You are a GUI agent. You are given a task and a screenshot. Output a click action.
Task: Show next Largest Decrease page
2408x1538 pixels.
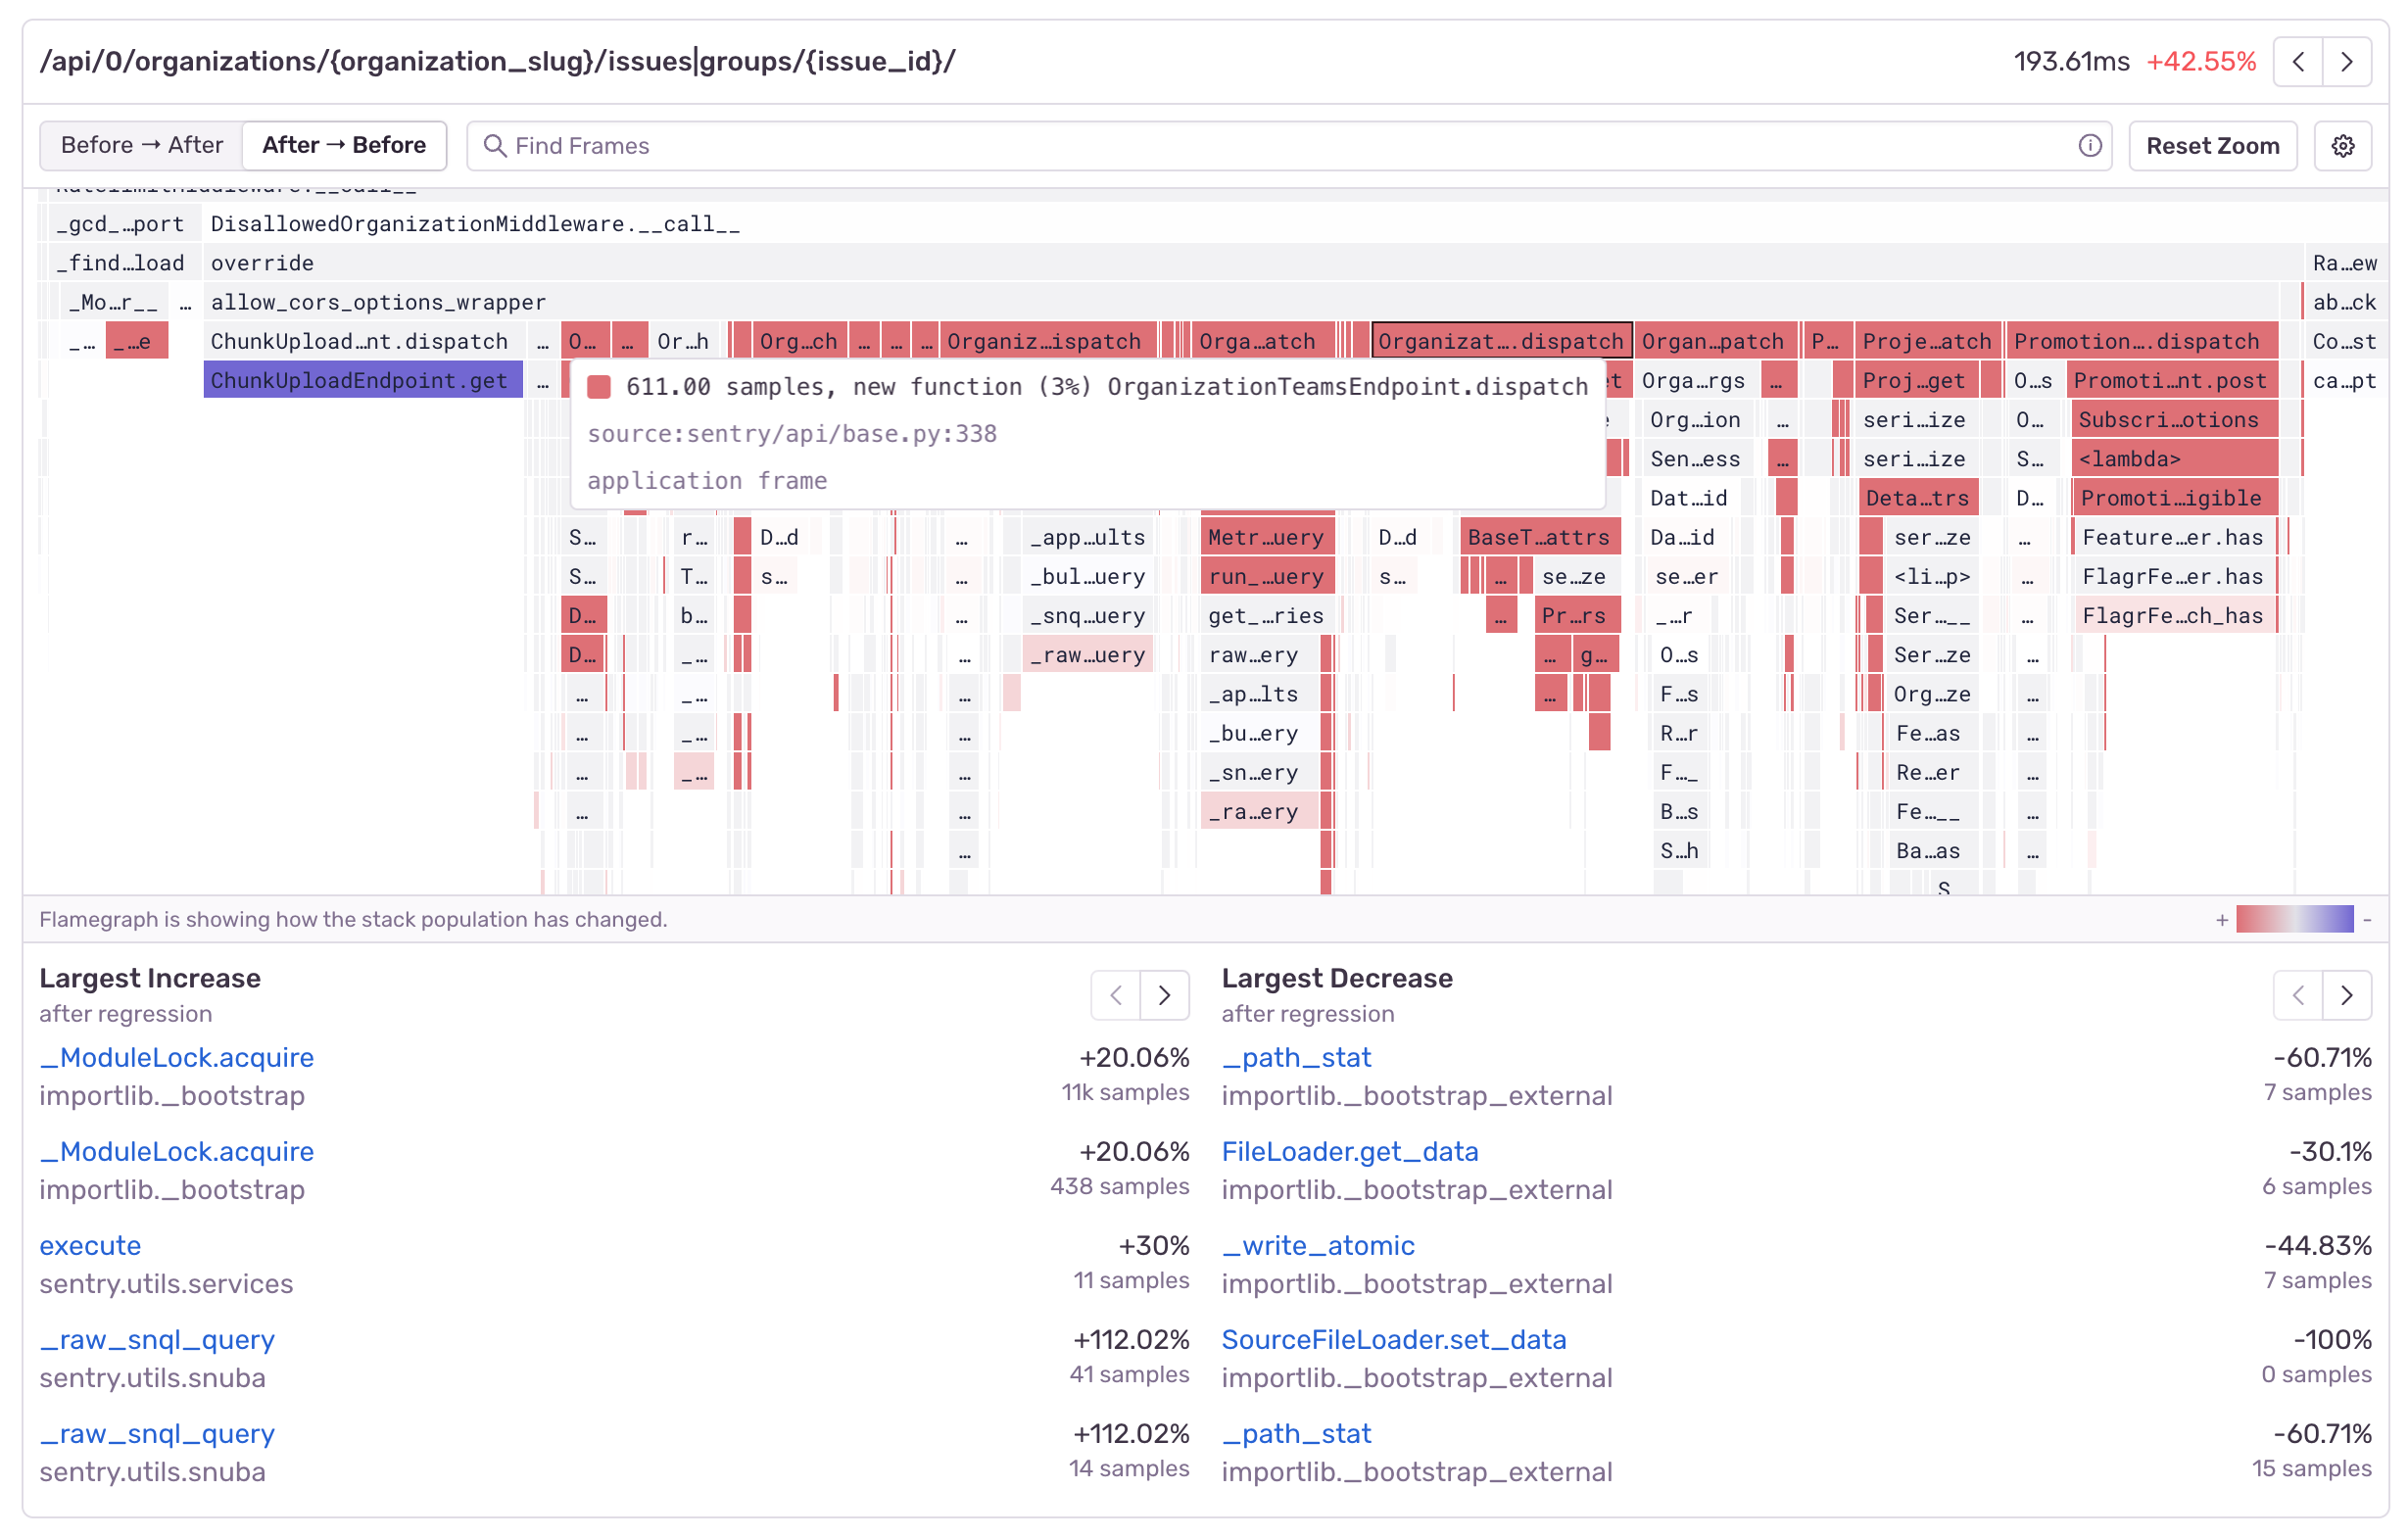tap(2346, 995)
